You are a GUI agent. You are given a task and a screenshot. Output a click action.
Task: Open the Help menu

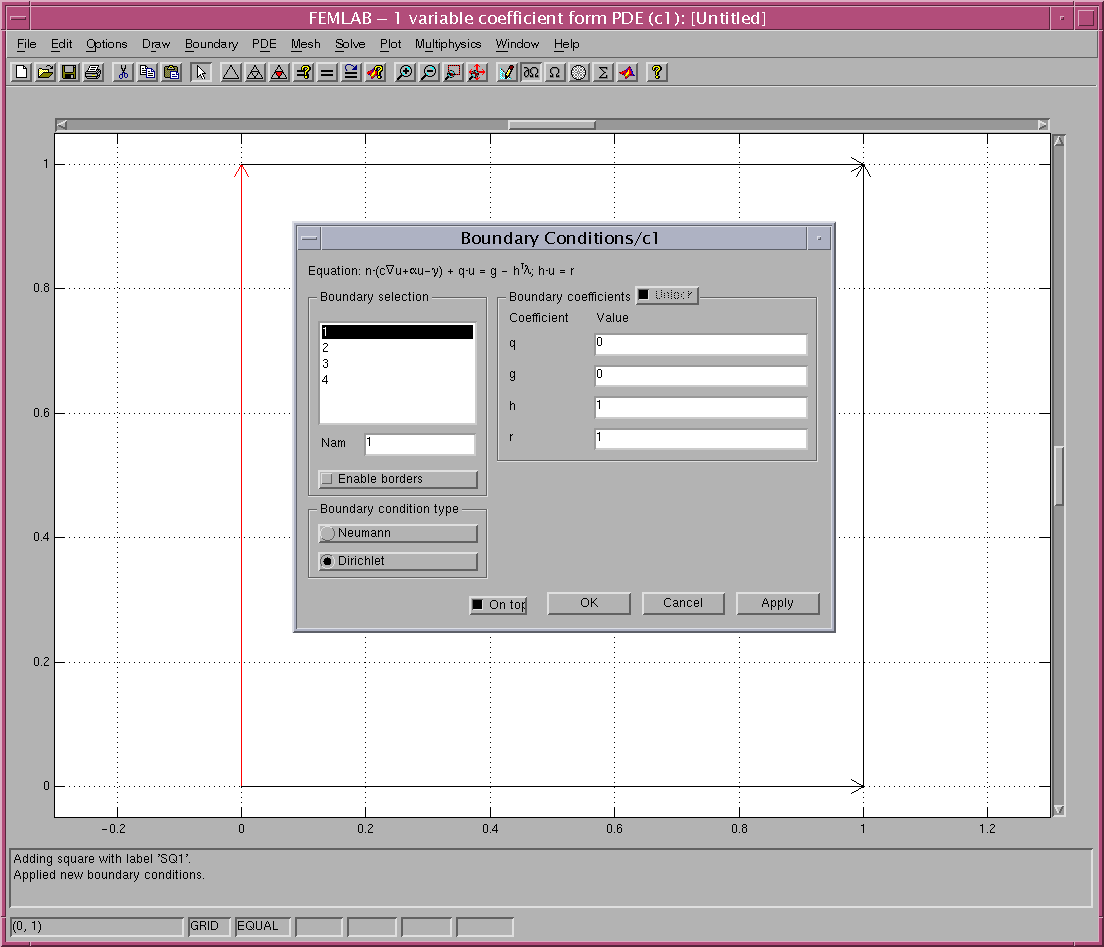(566, 44)
